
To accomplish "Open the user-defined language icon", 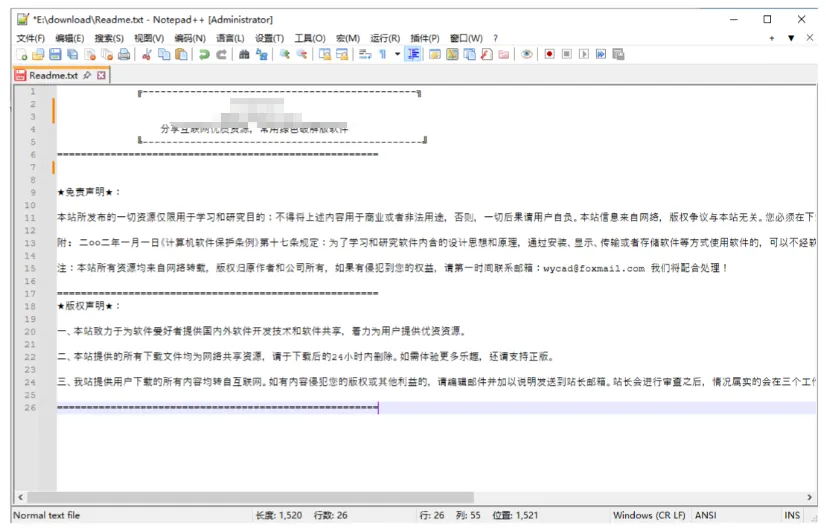I will click(435, 54).
